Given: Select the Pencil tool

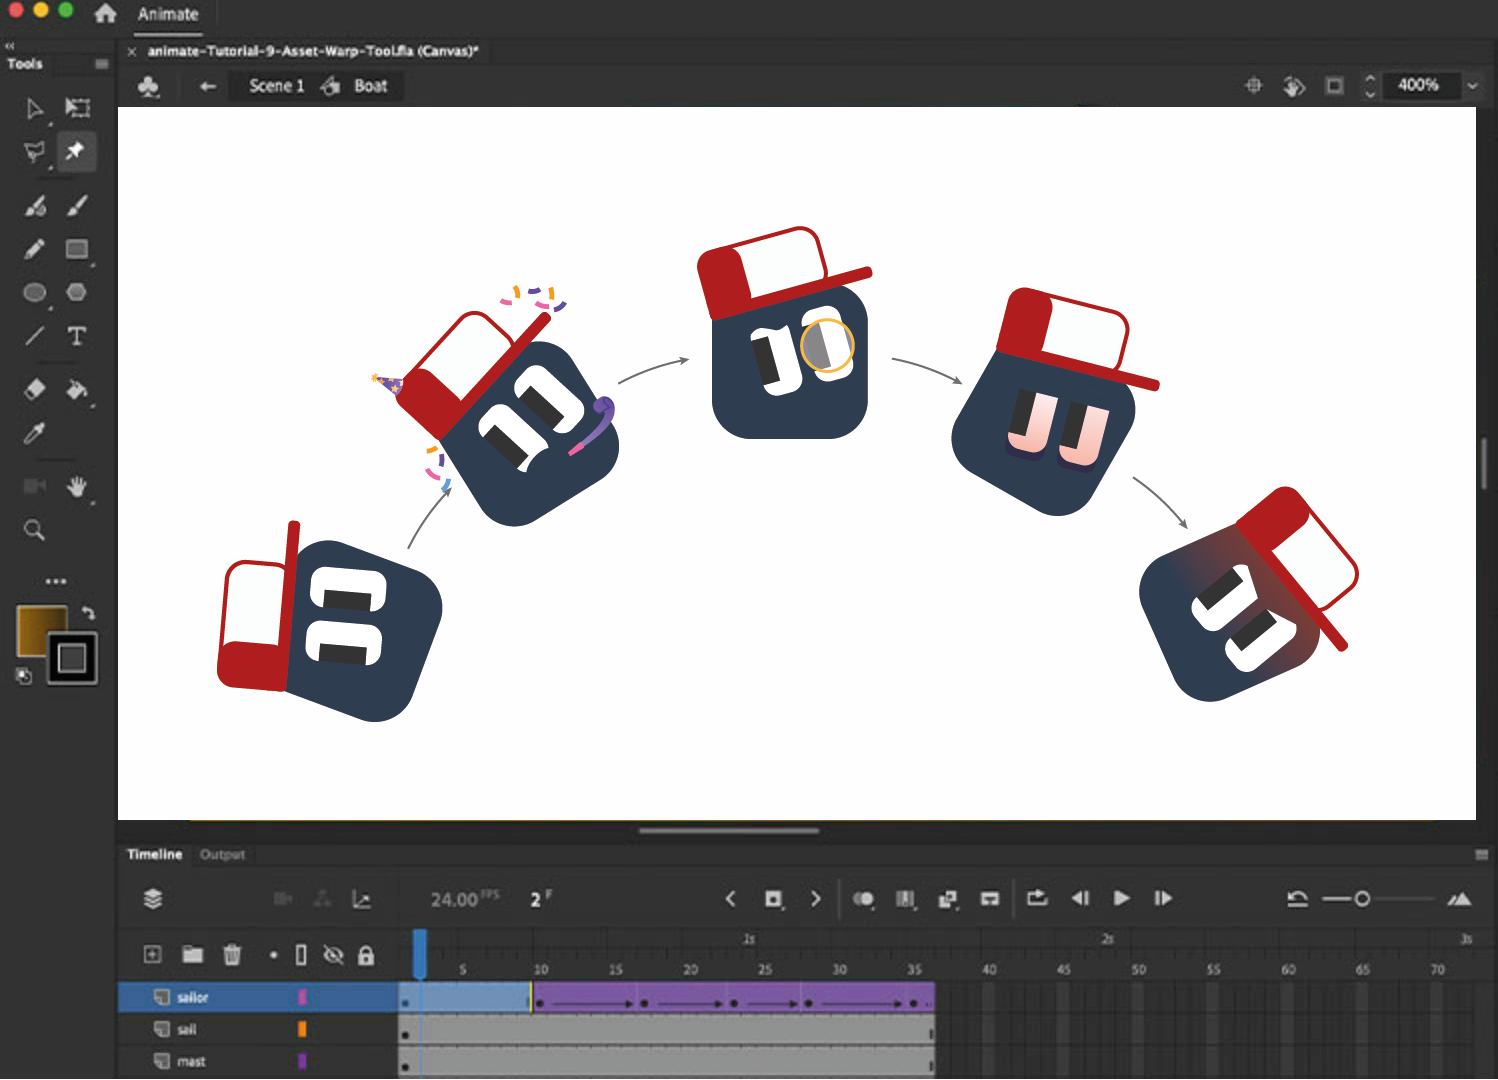Looking at the screenshot, I should tap(34, 249).
